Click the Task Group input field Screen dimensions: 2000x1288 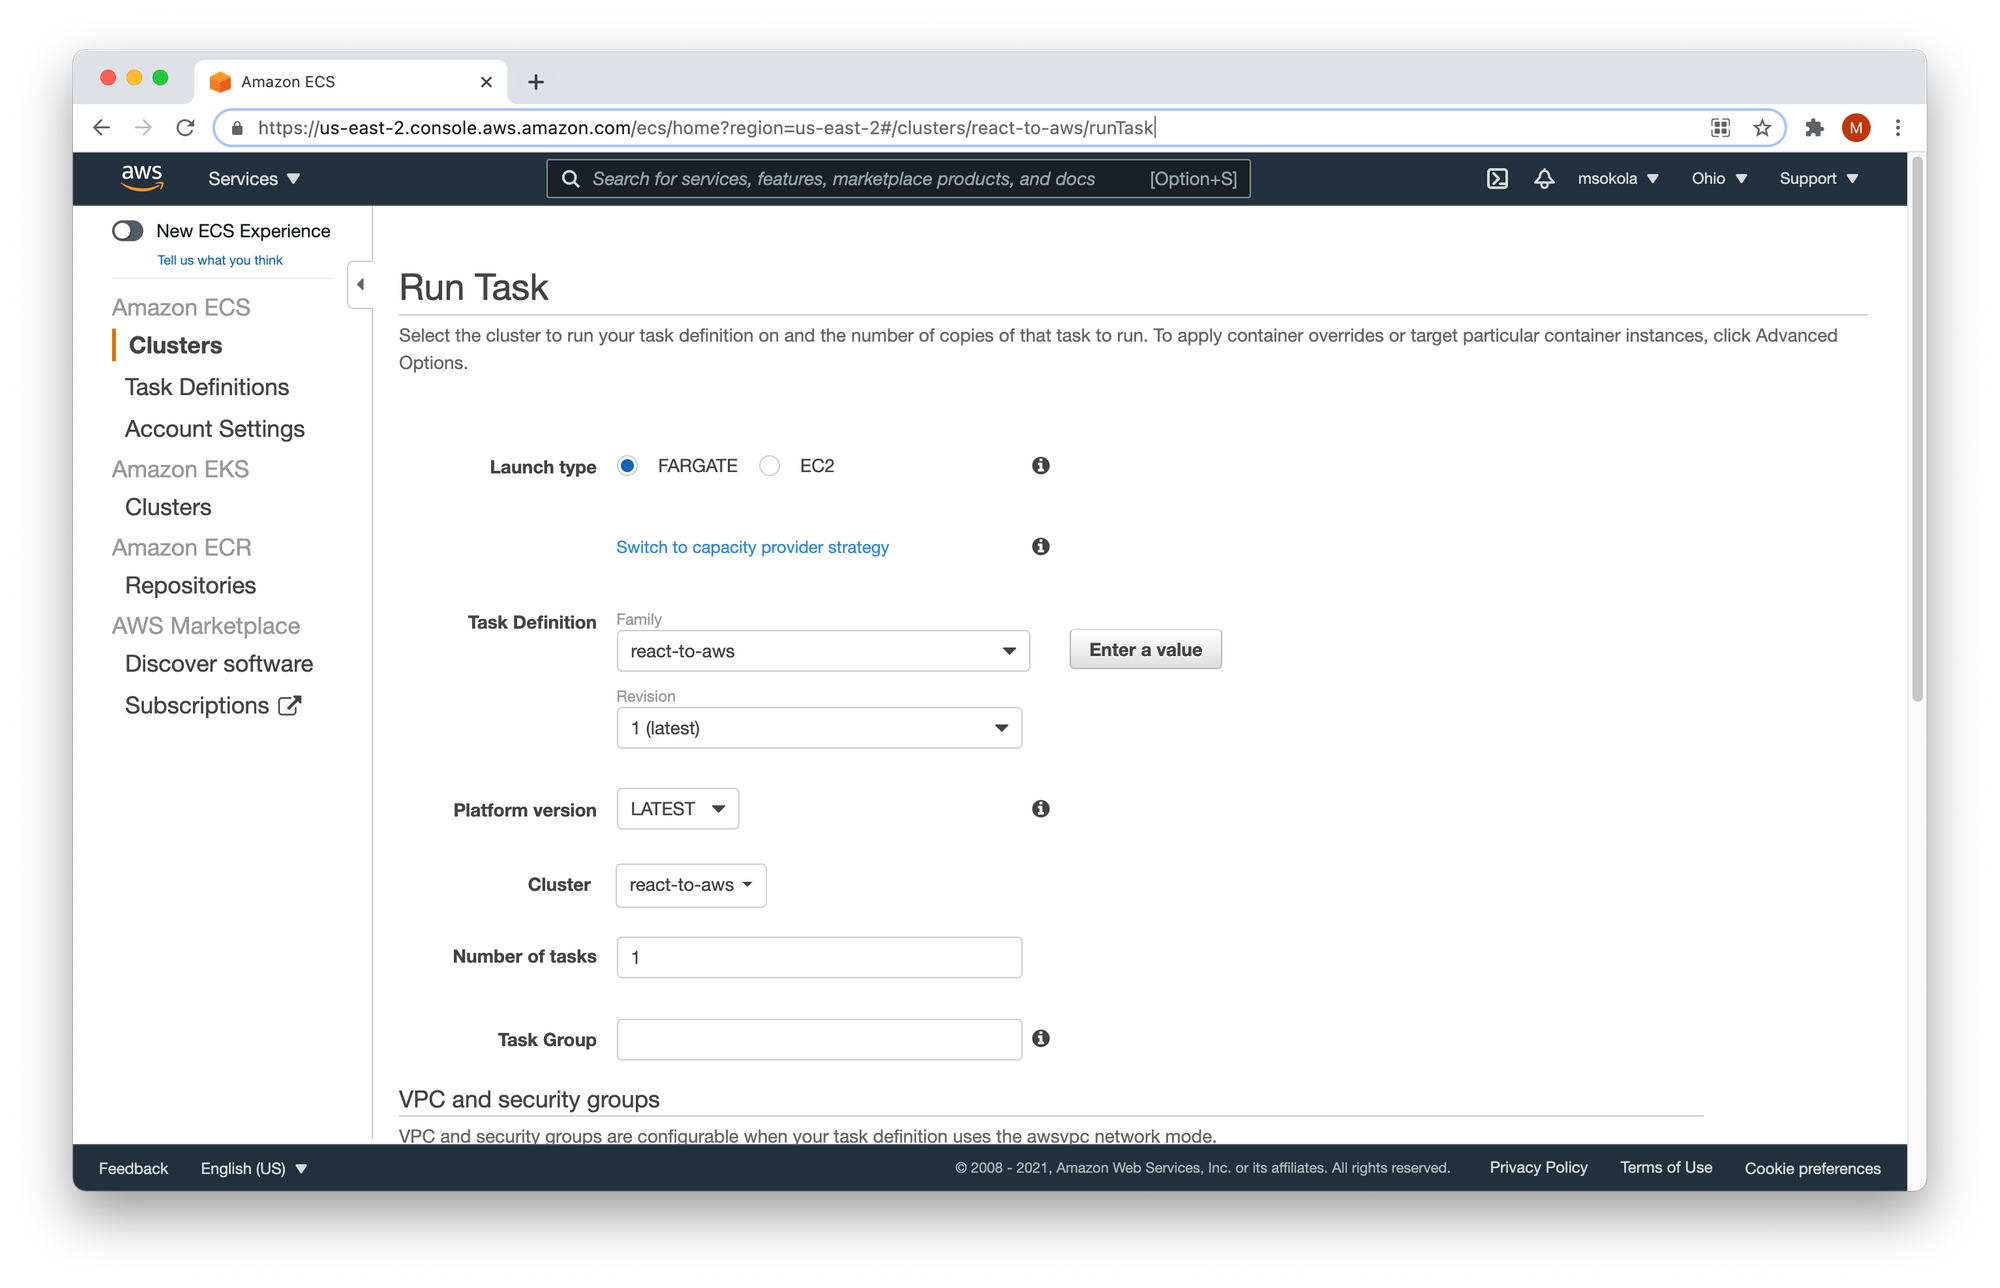[x=818, y=1039]
